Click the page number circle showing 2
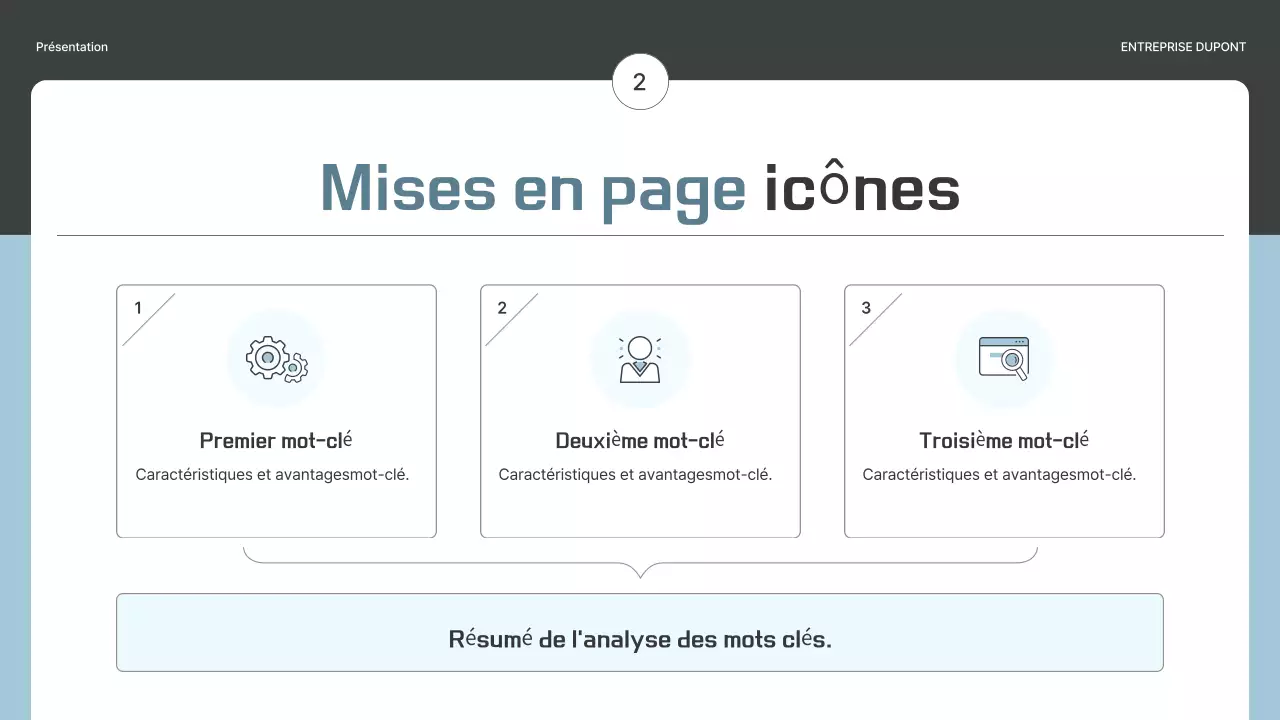 [x=640, y=82]
